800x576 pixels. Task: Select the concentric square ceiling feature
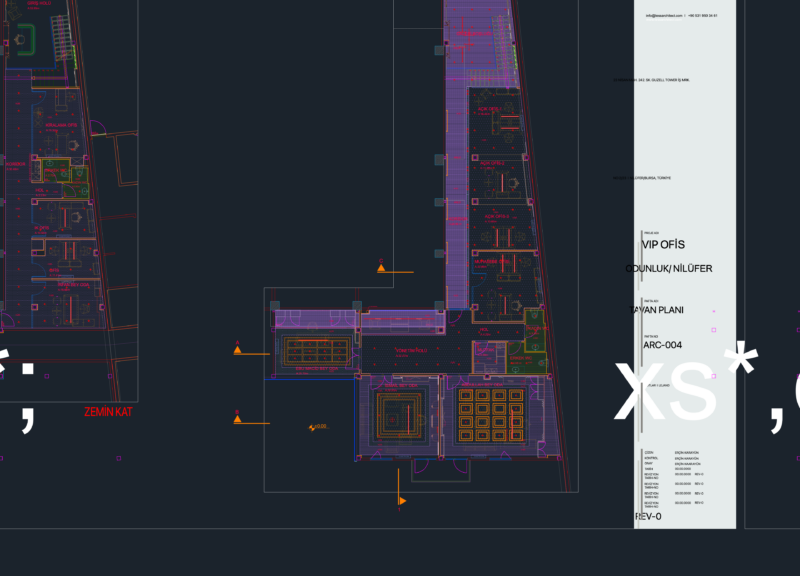pos(398,415)
